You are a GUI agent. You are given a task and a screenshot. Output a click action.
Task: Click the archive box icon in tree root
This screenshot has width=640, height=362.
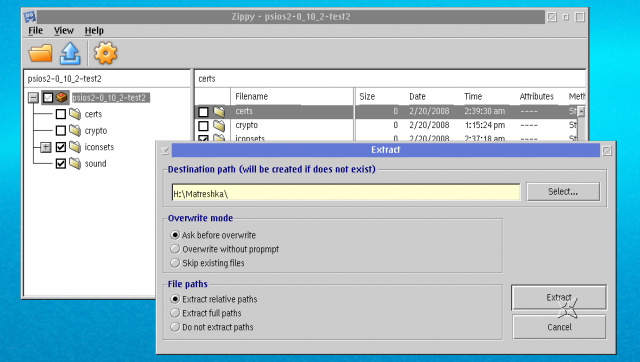(x=62, y=98)
